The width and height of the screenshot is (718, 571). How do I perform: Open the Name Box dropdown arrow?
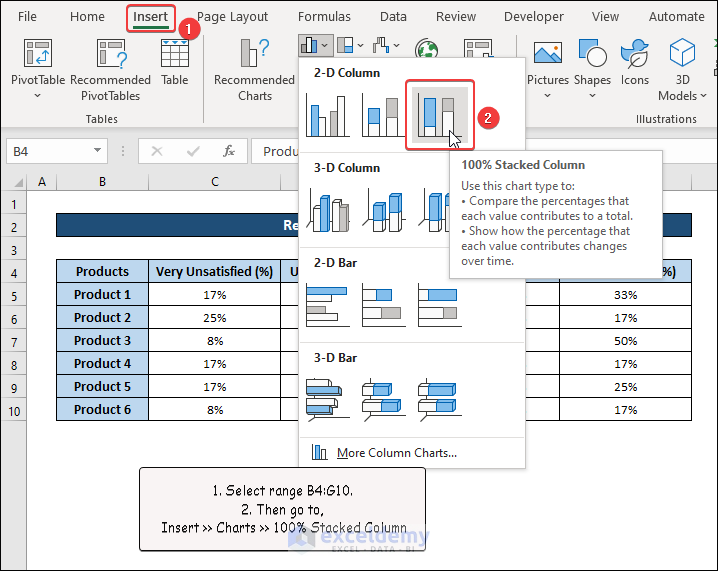point(97,151)
